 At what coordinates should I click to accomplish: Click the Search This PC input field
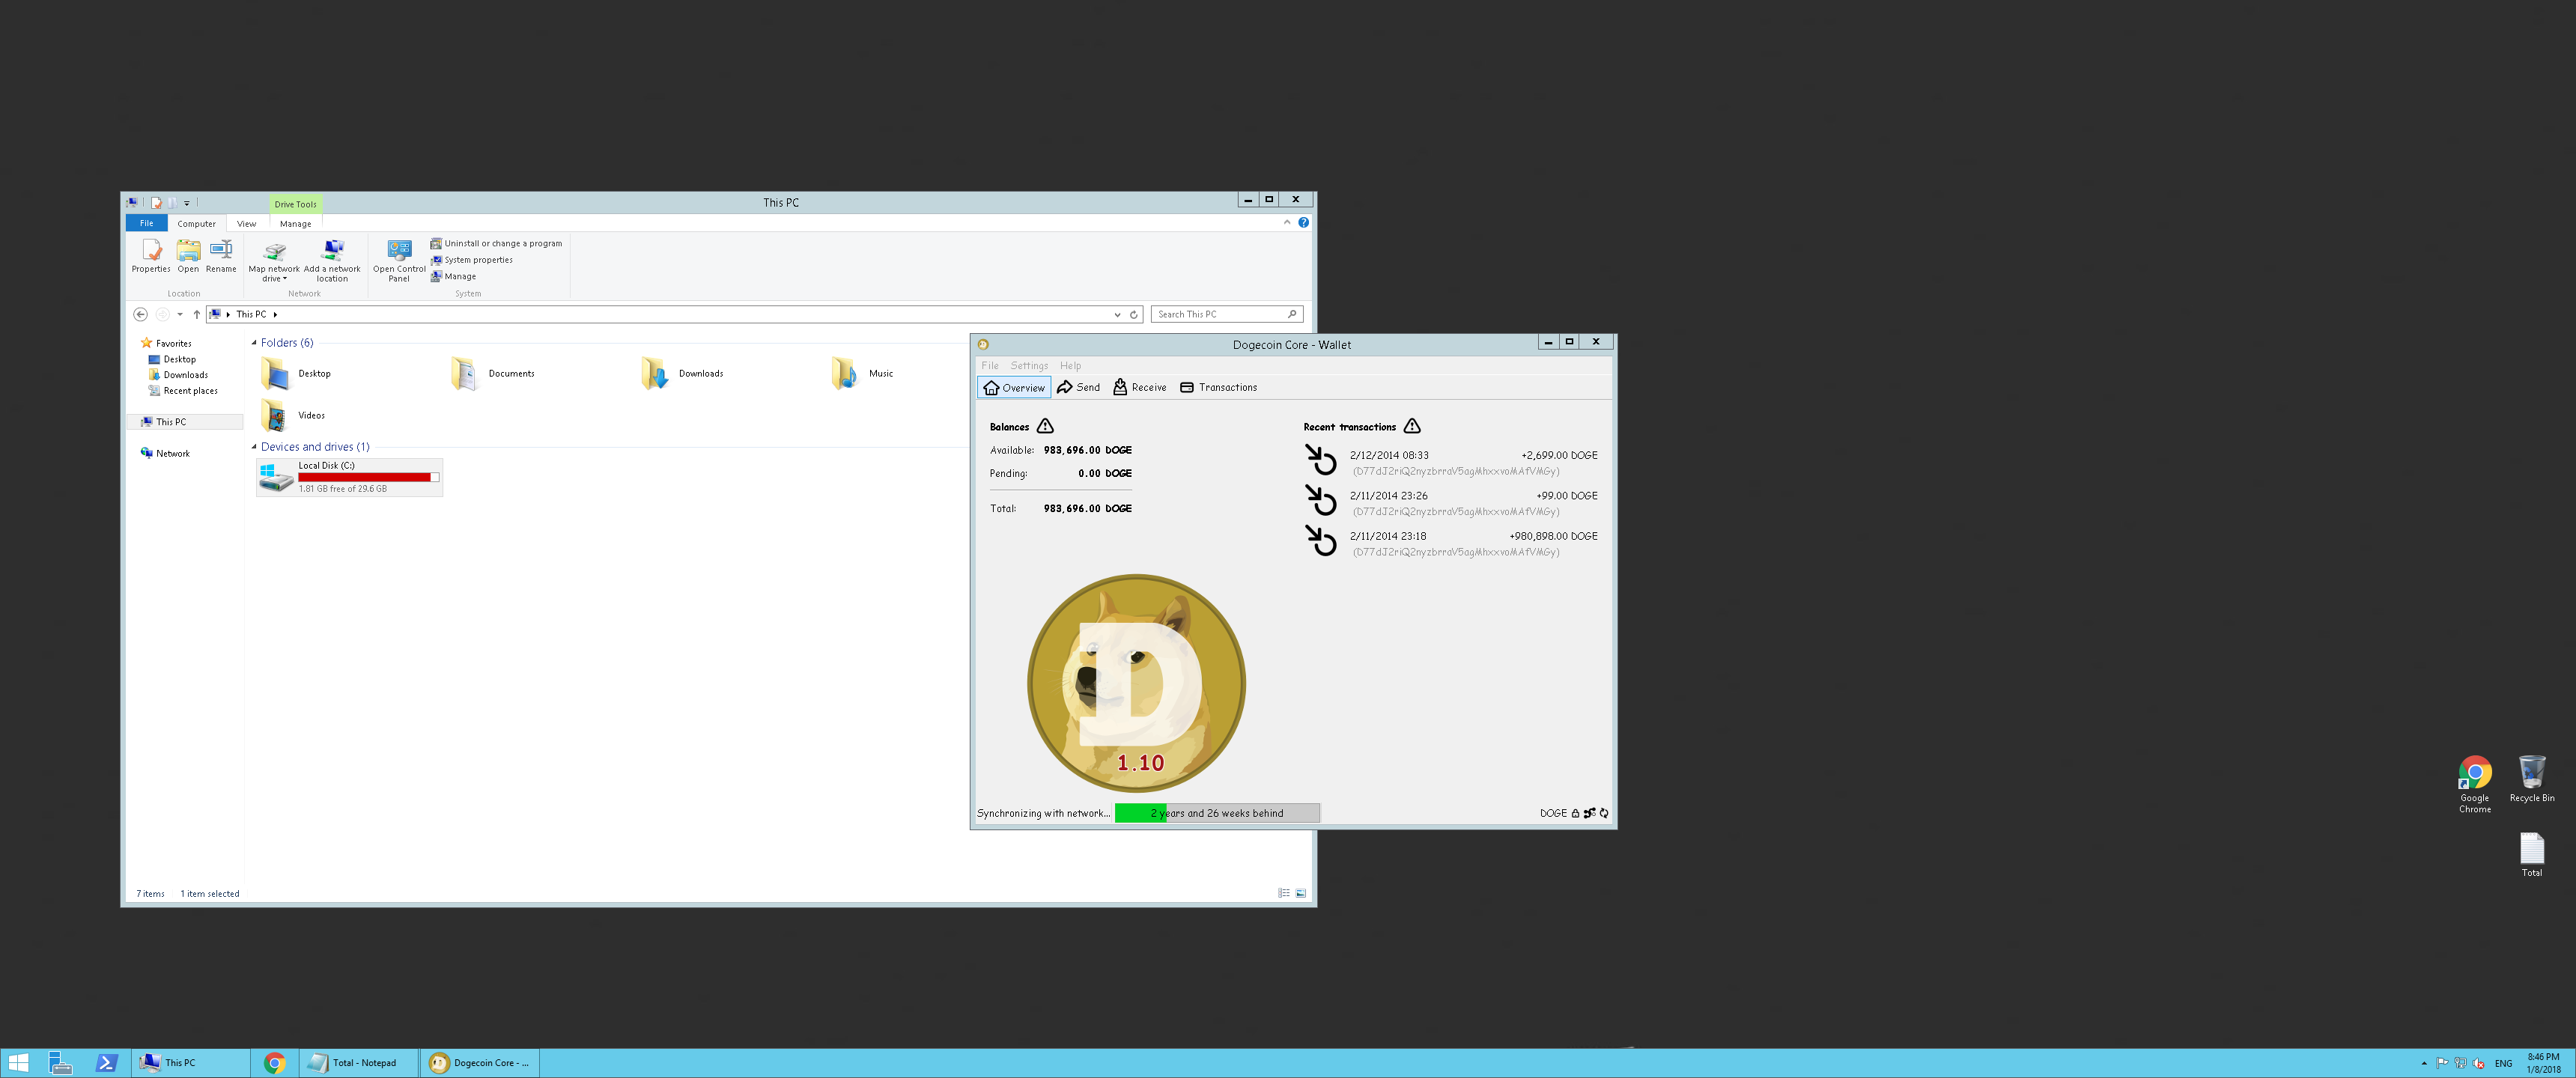click(1227, 315)
